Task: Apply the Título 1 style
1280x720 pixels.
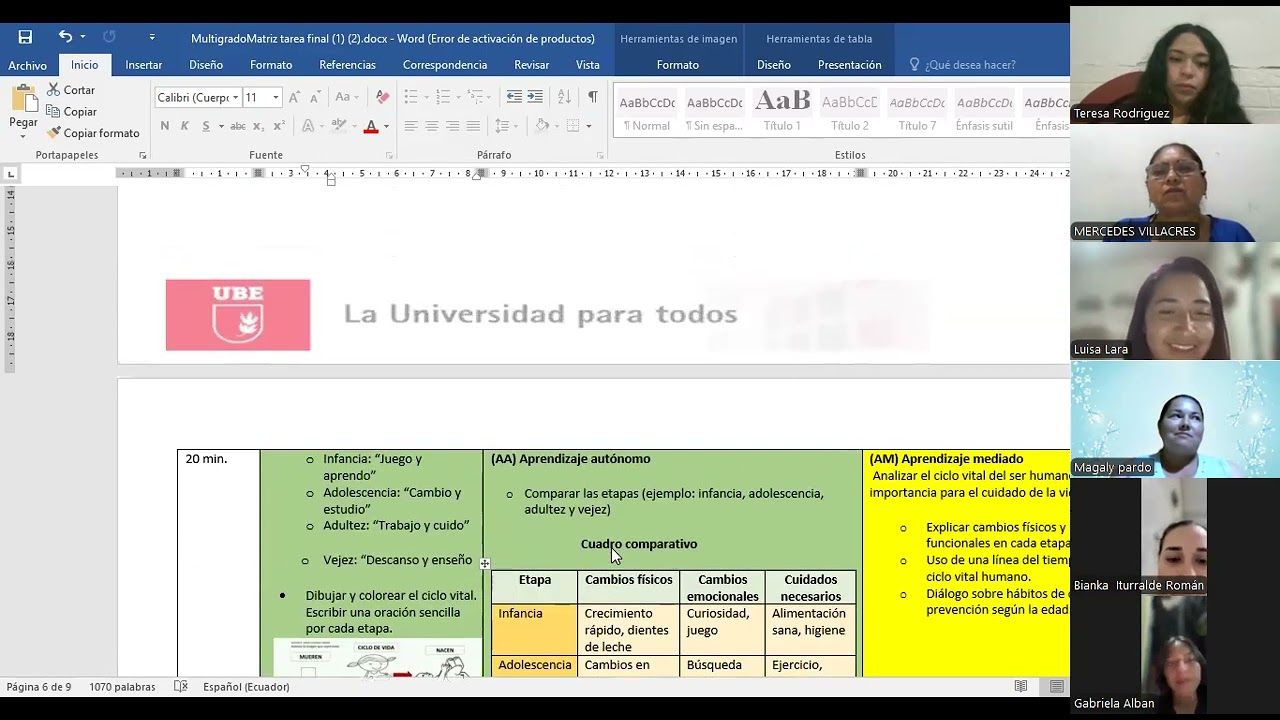Action: click(x=782, y=112)
